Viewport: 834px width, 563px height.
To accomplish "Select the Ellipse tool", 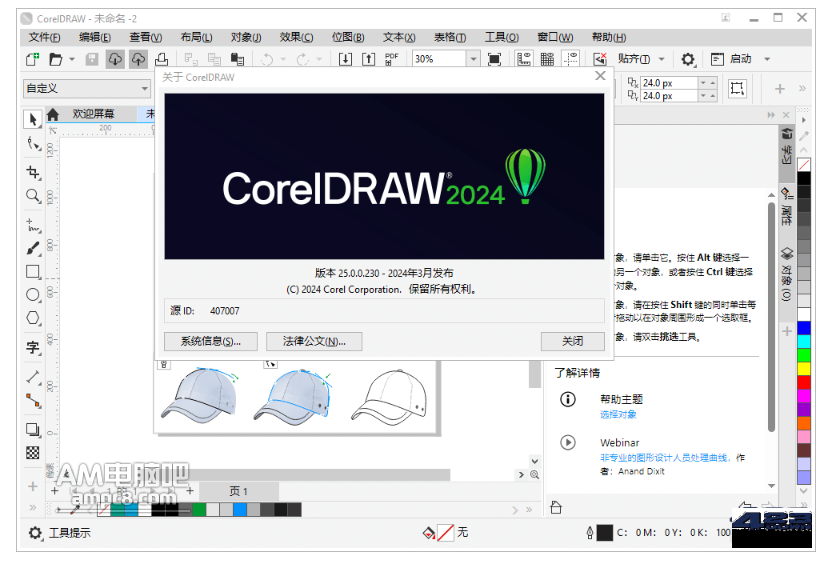I will [33, 295].
